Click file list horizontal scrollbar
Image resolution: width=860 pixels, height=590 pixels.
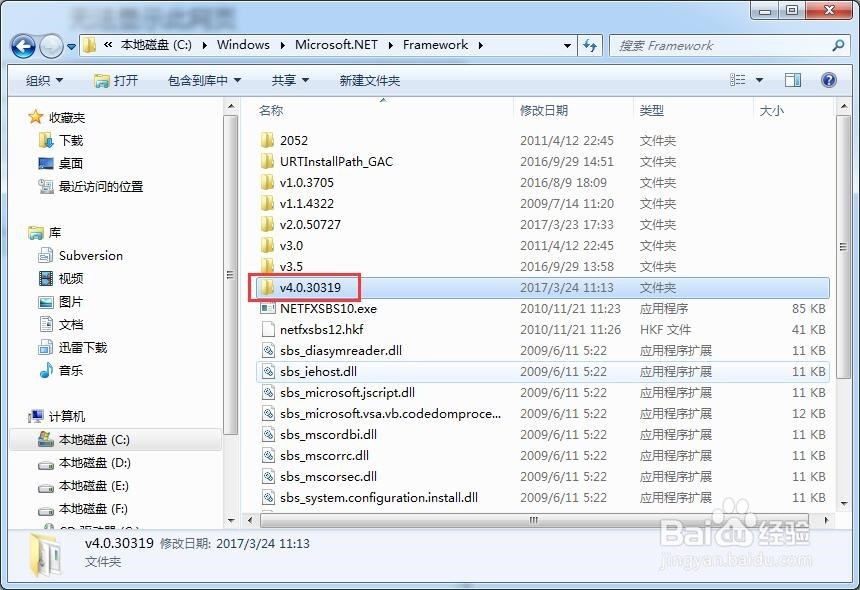(534, 520)
